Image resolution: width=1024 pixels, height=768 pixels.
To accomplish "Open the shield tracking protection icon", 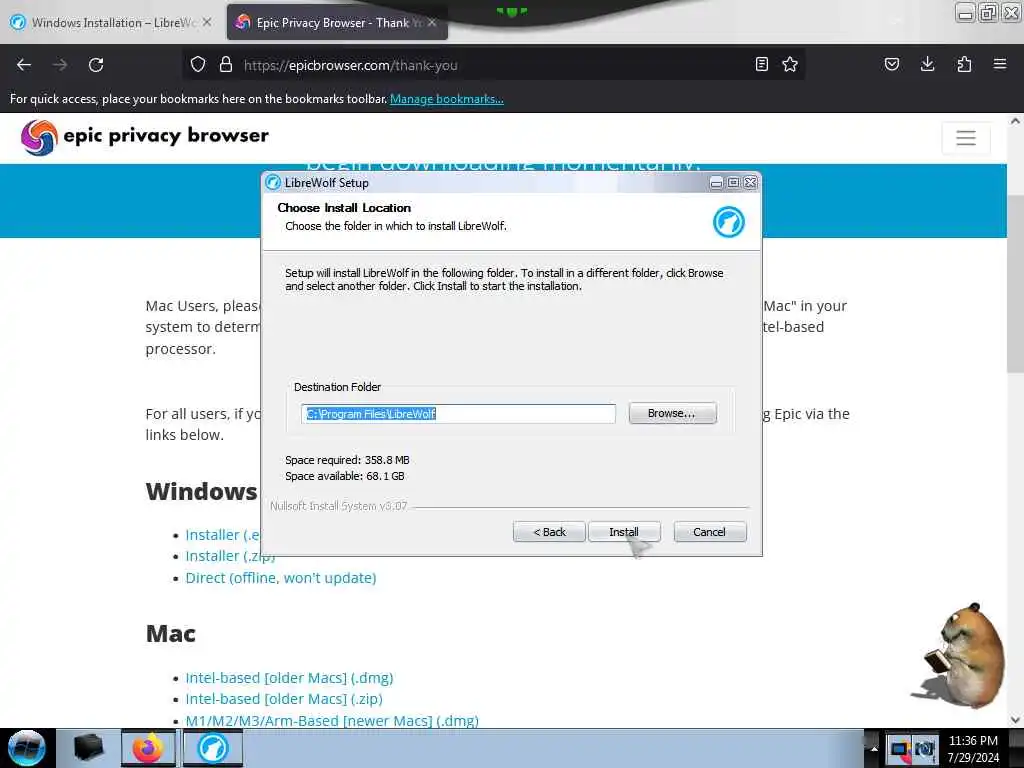I will coord(198,65).
